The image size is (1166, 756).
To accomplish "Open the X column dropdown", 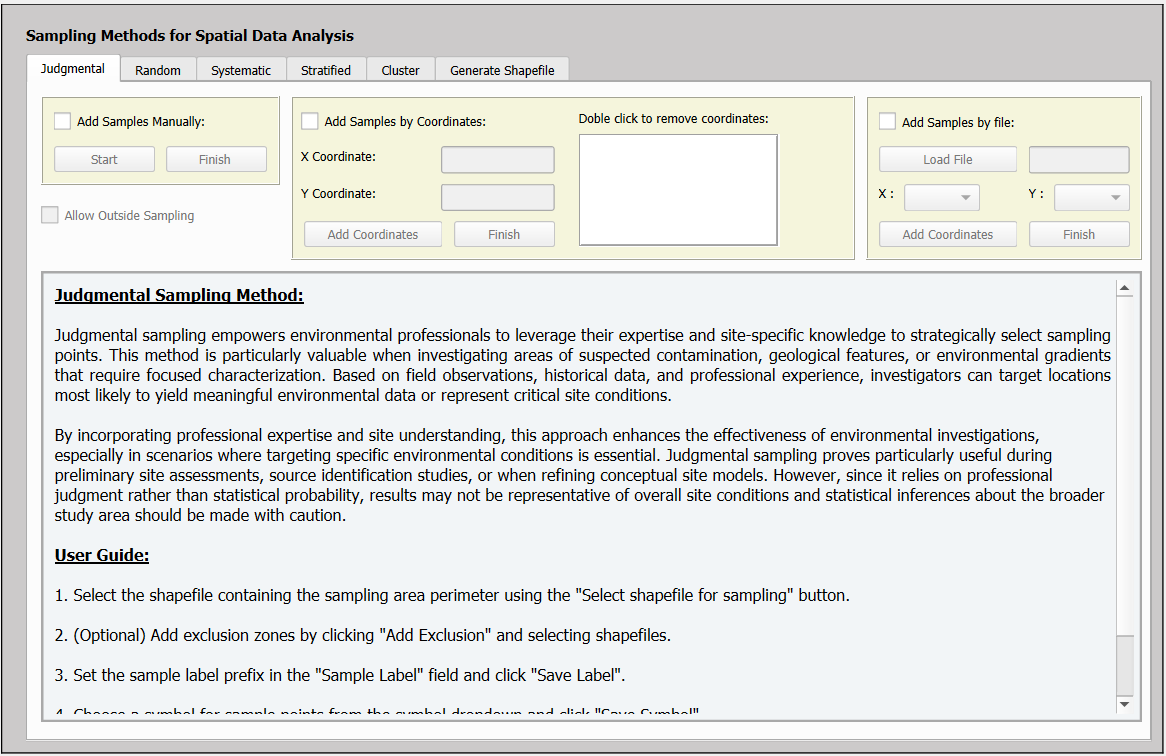I will pyautogui.click(x=941, y=197).
